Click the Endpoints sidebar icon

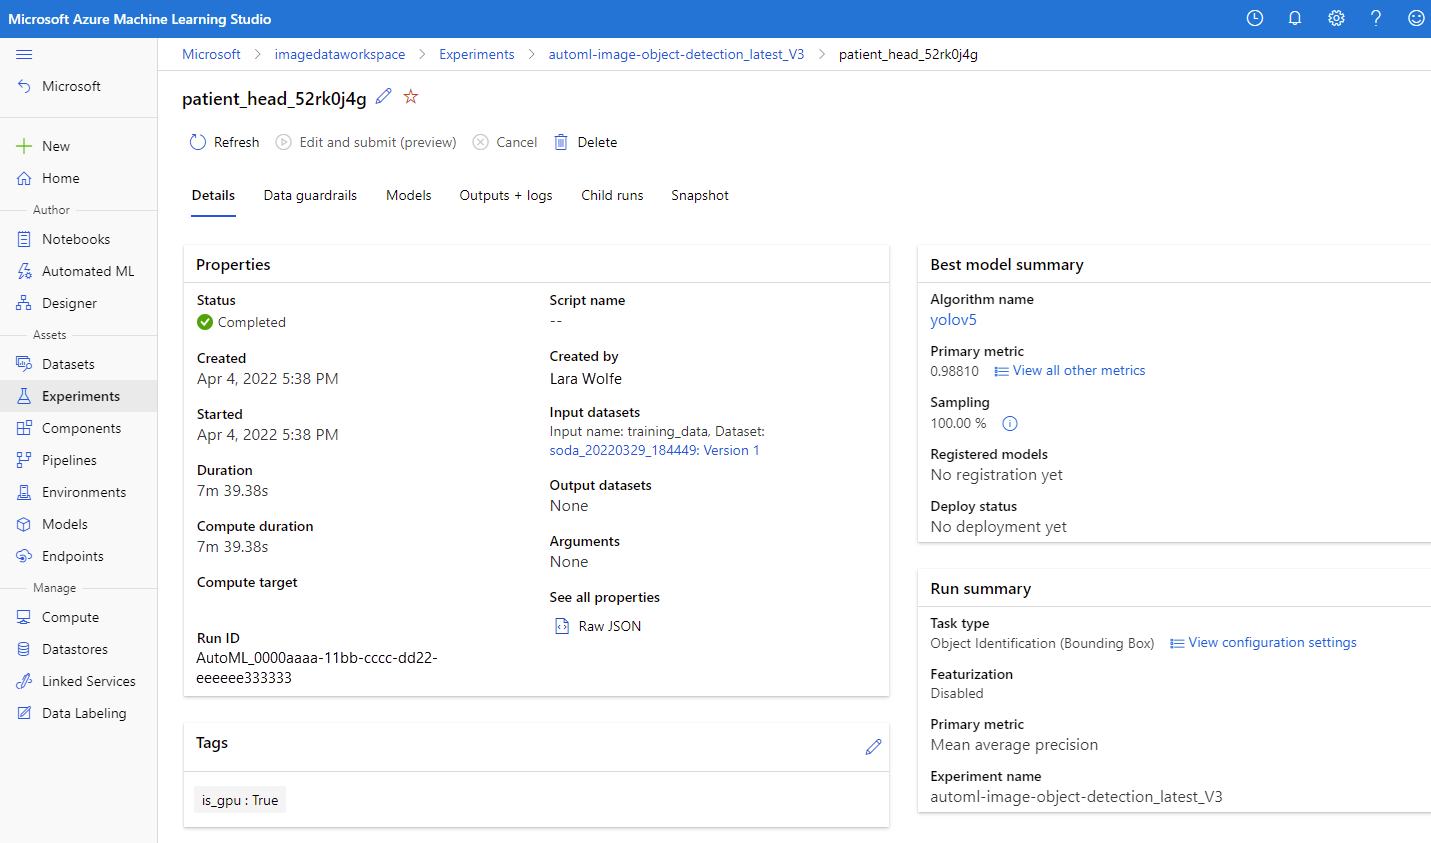(x=24, y=556)
